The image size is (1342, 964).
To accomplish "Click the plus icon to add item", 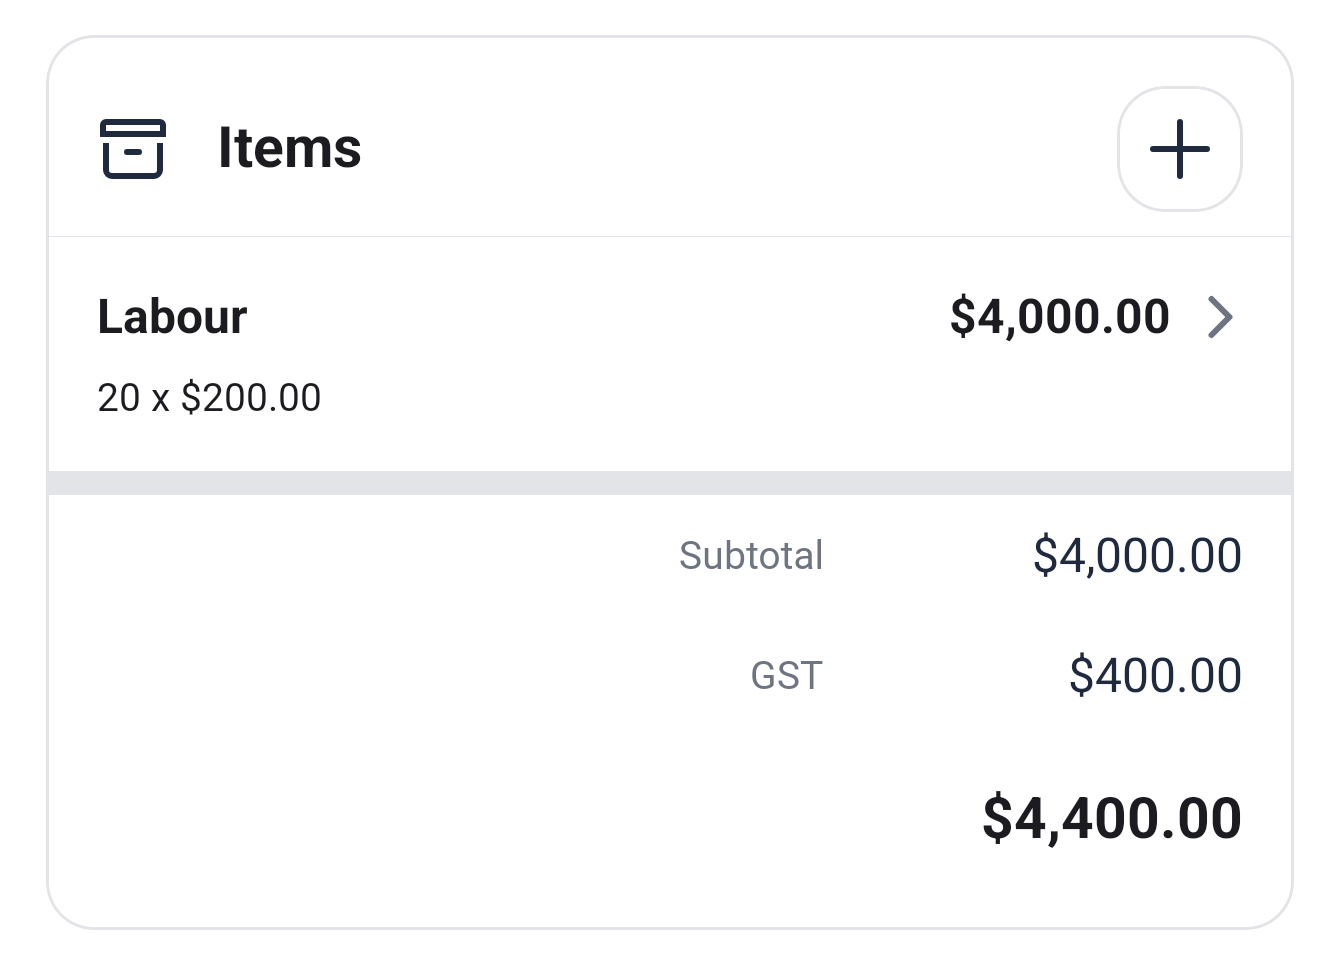I will click(x=1179, y=149).
